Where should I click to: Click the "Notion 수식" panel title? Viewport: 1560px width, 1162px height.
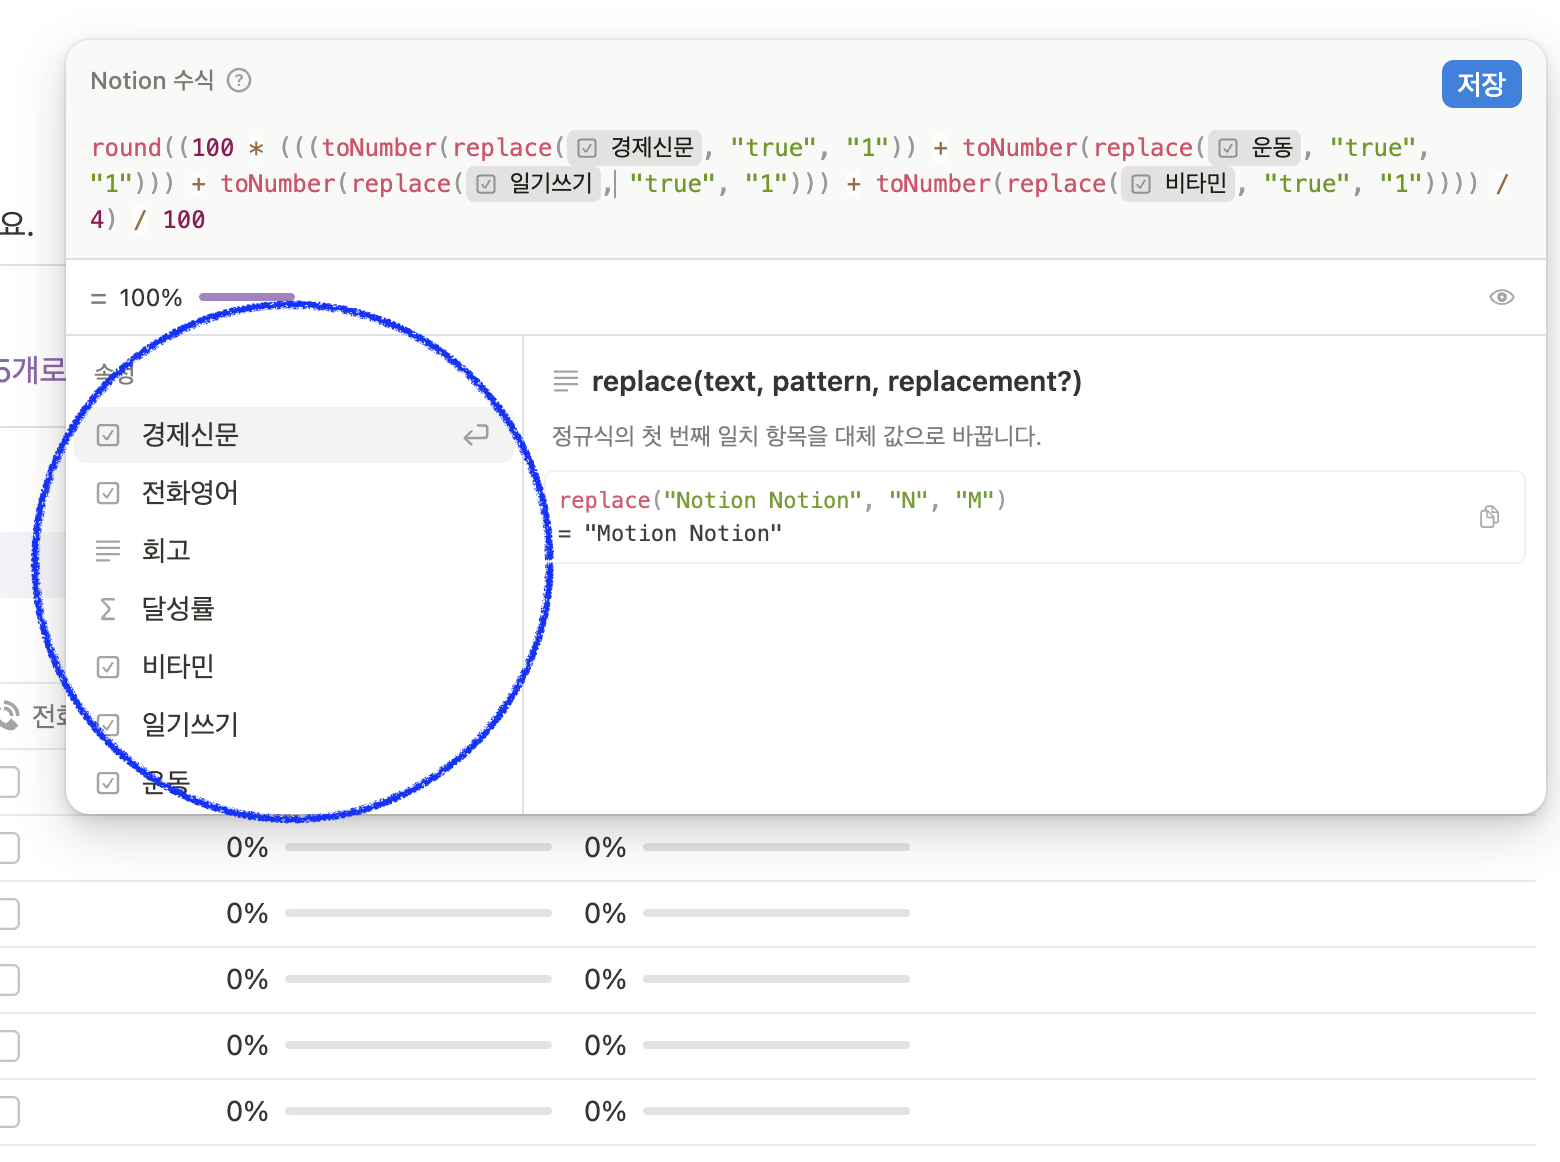coord(152,80)
